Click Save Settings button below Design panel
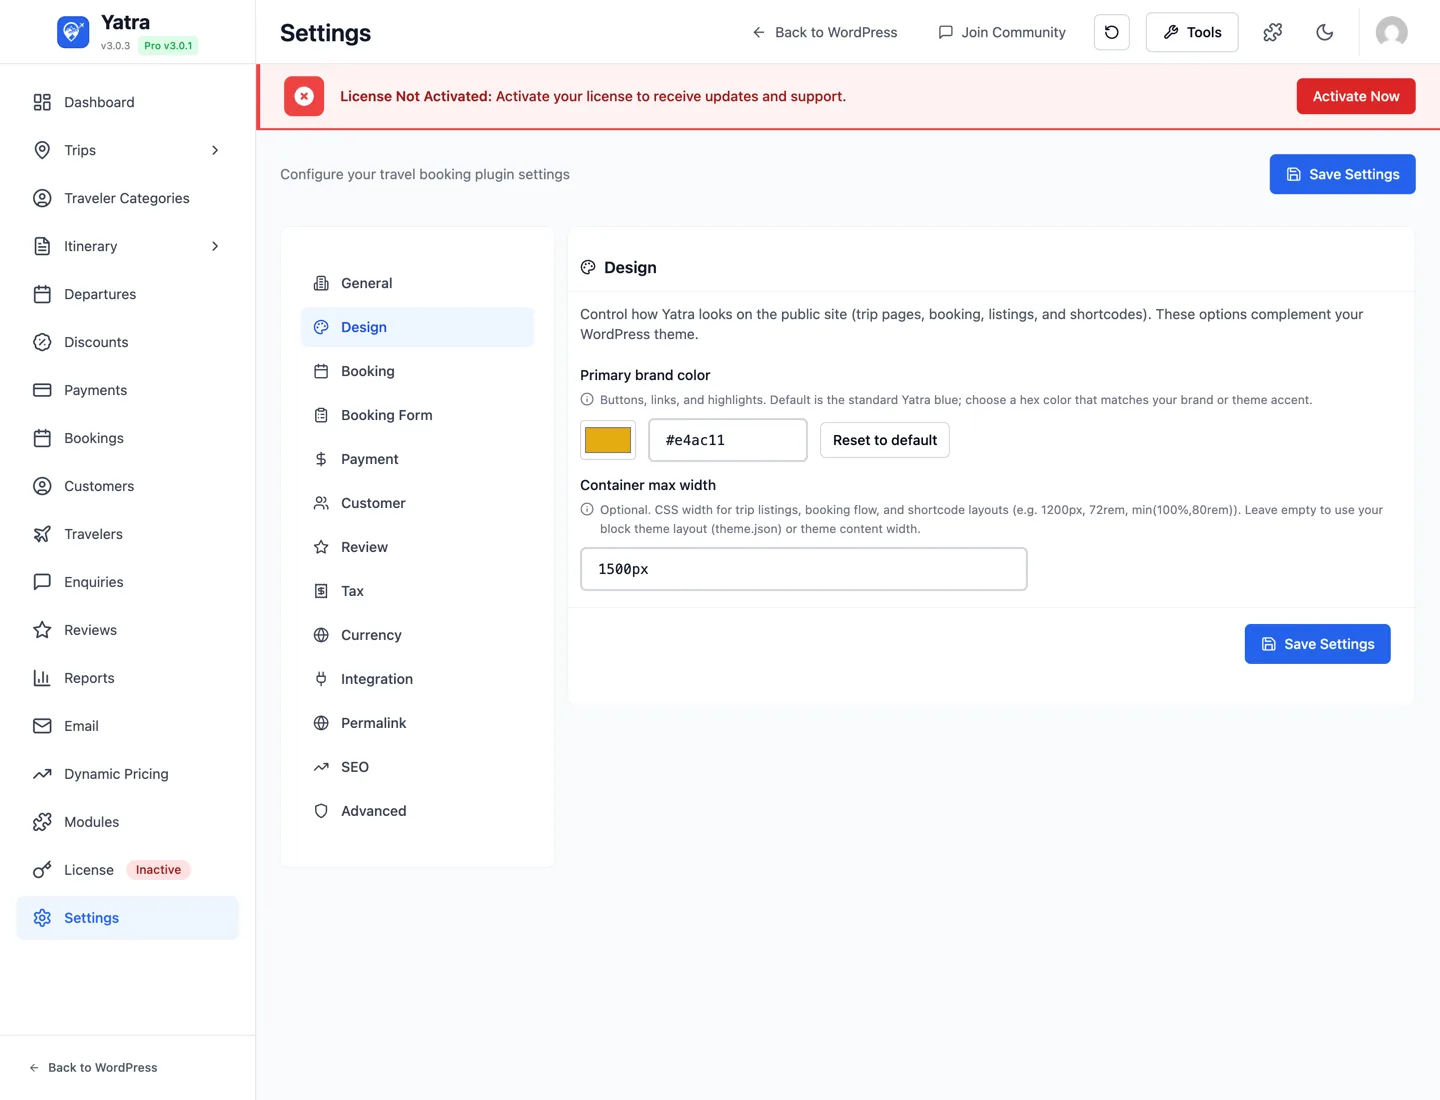Image resolution: width=1440 pixels, height=1100 pixels. pyautogui.click(x=1317, y=644)
